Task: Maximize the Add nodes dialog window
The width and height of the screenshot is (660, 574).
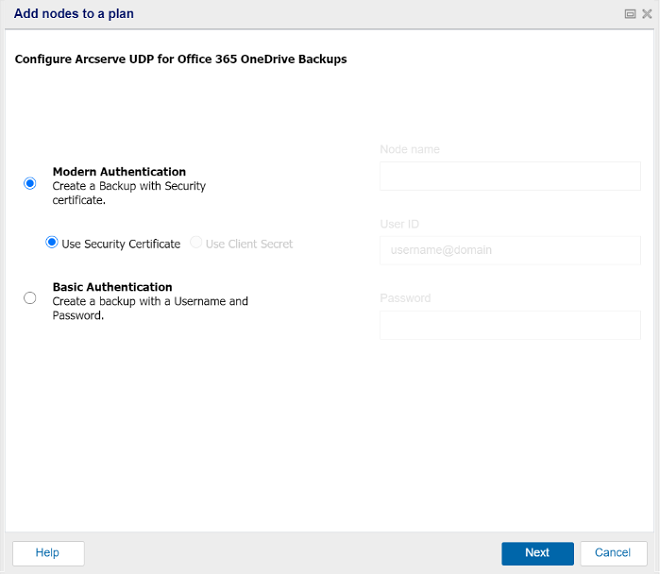Action: click(630, 14)
